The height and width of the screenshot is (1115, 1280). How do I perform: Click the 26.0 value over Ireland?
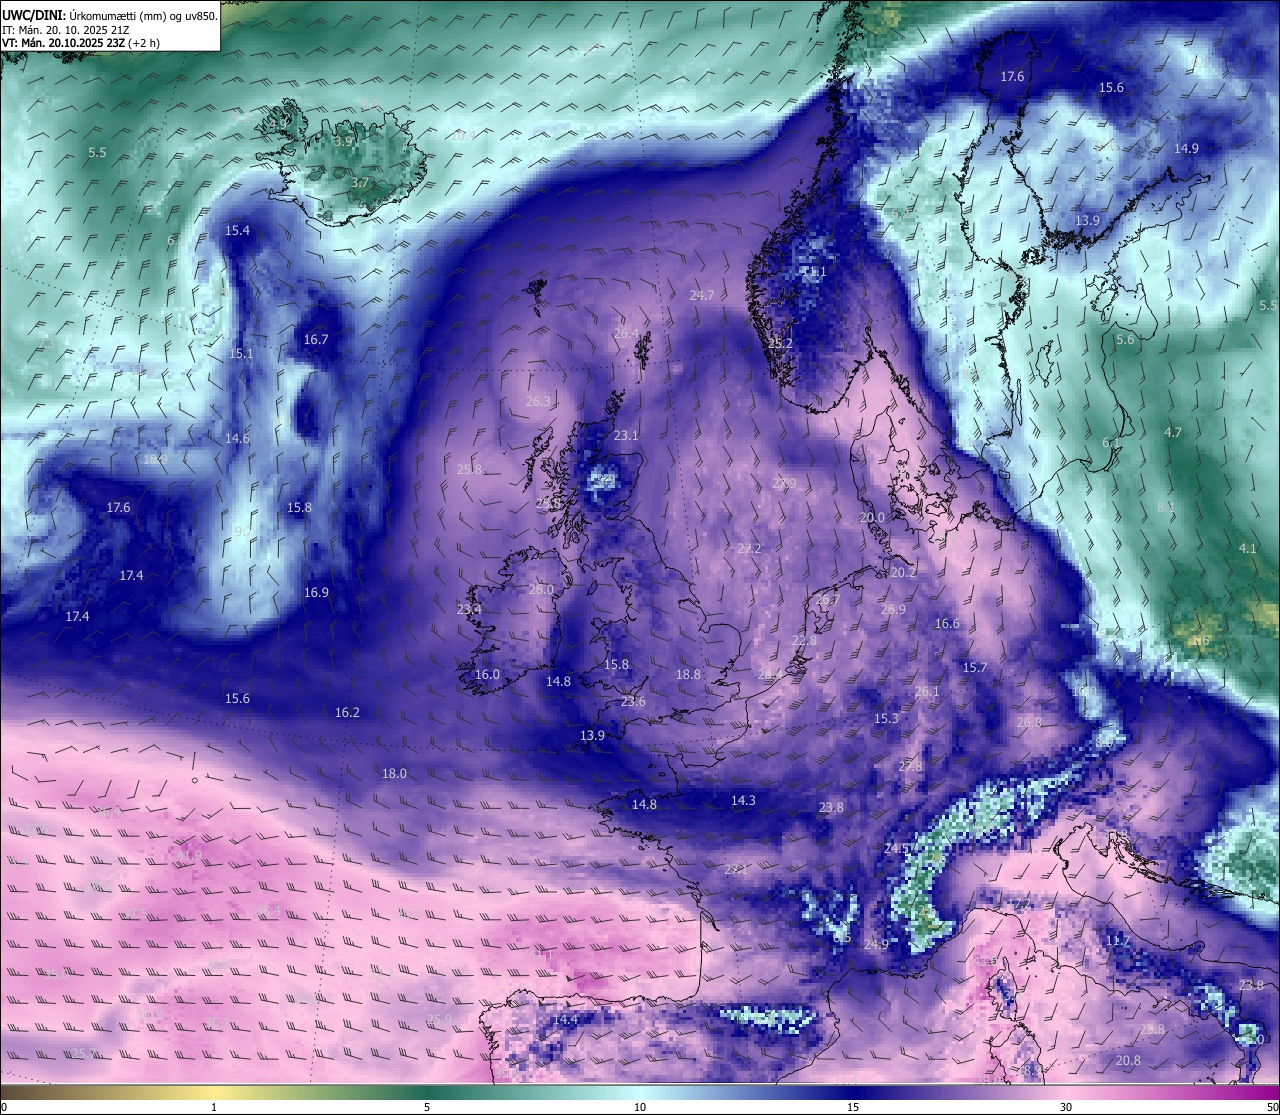[x=541, y=589]
